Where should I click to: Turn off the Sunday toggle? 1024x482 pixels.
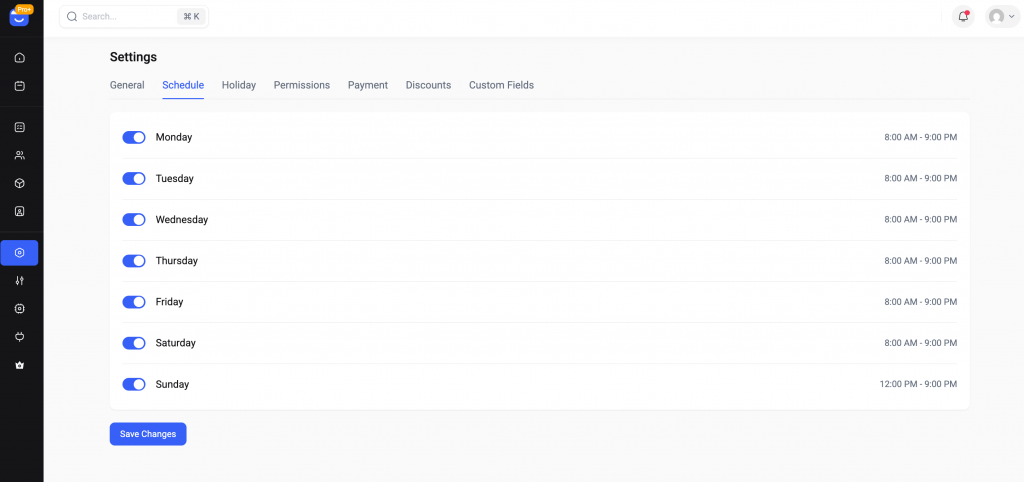[134, 384]
